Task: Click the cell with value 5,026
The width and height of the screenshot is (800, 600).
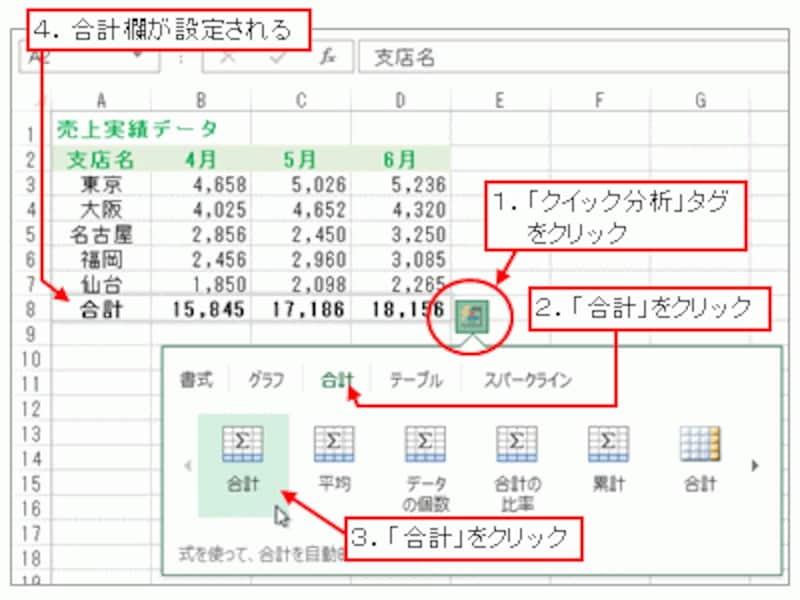Action: 301,184
